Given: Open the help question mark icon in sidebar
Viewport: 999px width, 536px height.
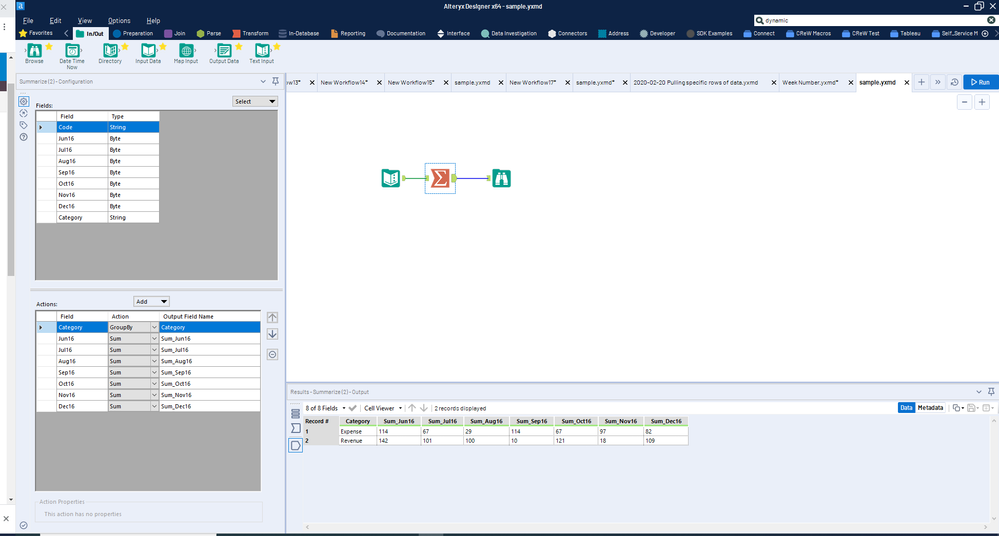Looking at the screenshot, I should click(x=24, y=137).
